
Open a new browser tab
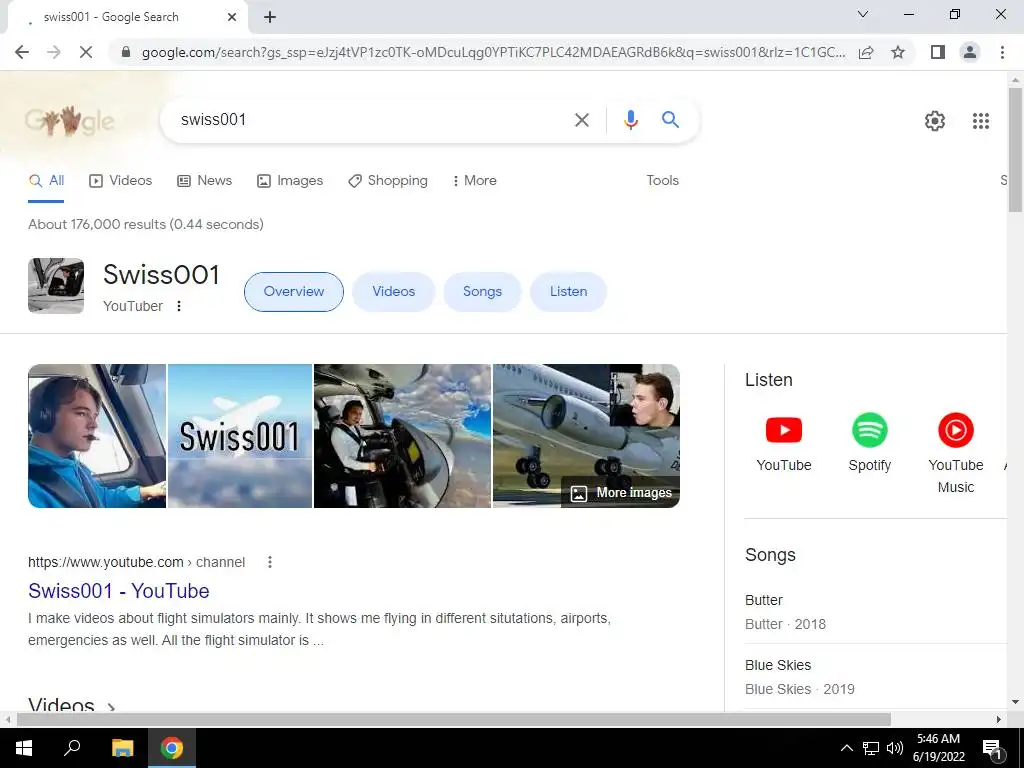(270, 17)
